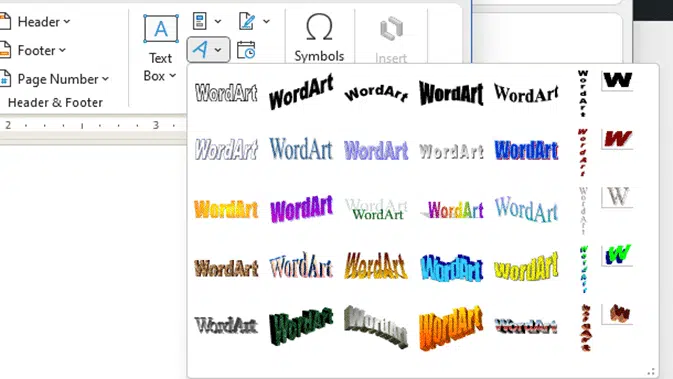This screenshot has height=379, width=673.
Task: Select the plain outline WordArt style
Action: [226, 92]
